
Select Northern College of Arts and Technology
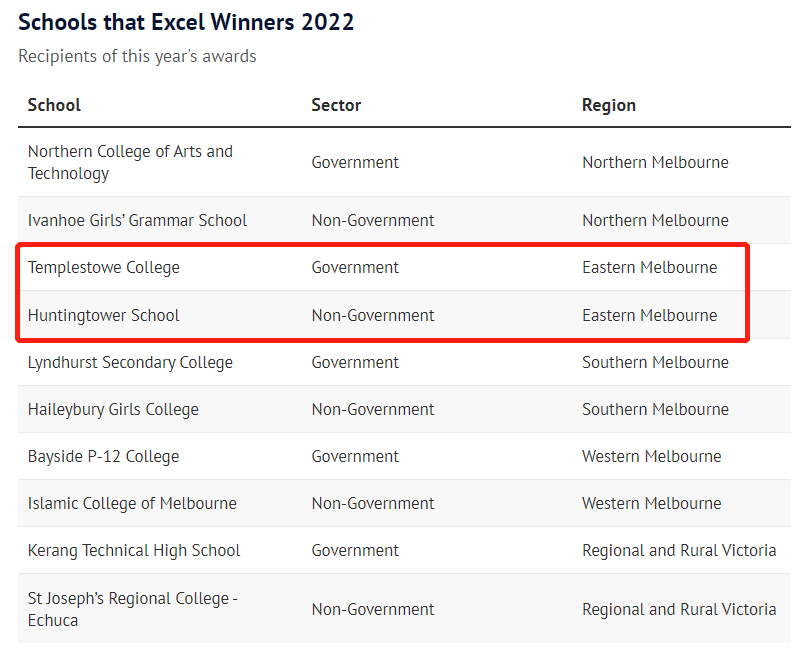tap(130, 162)
